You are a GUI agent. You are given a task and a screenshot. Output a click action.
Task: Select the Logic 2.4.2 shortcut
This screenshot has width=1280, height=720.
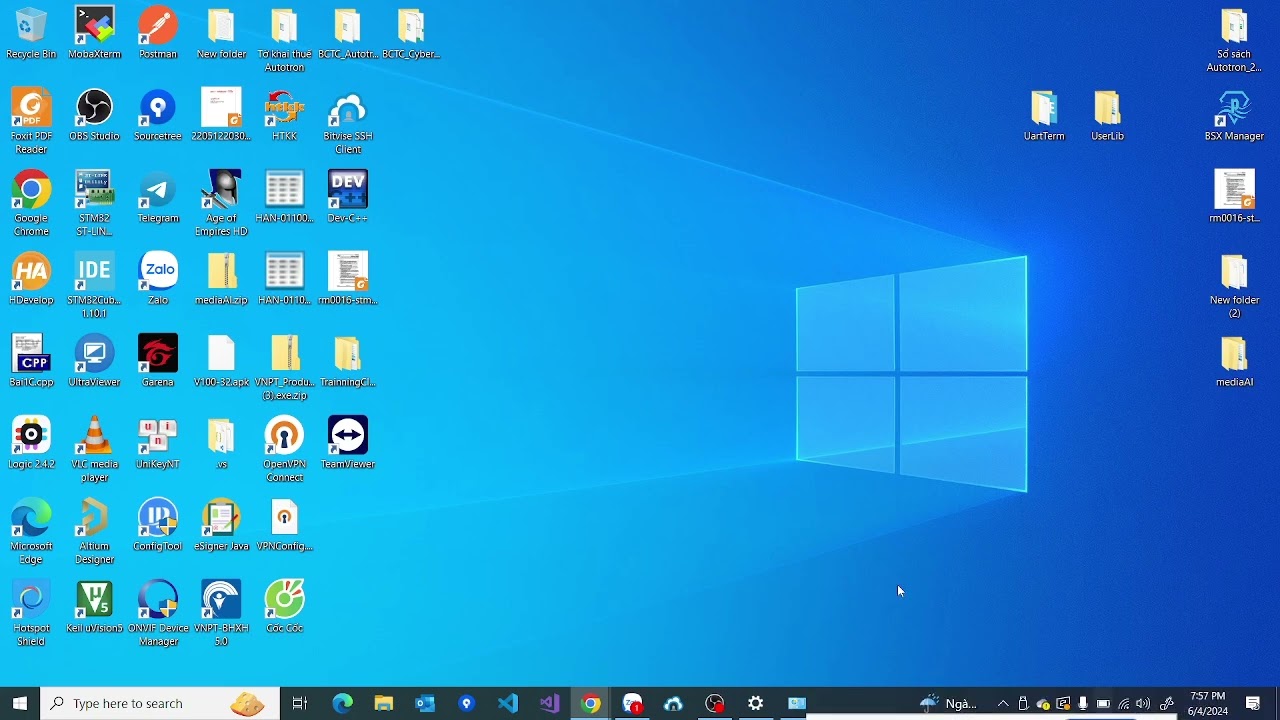tap(31, 443)
